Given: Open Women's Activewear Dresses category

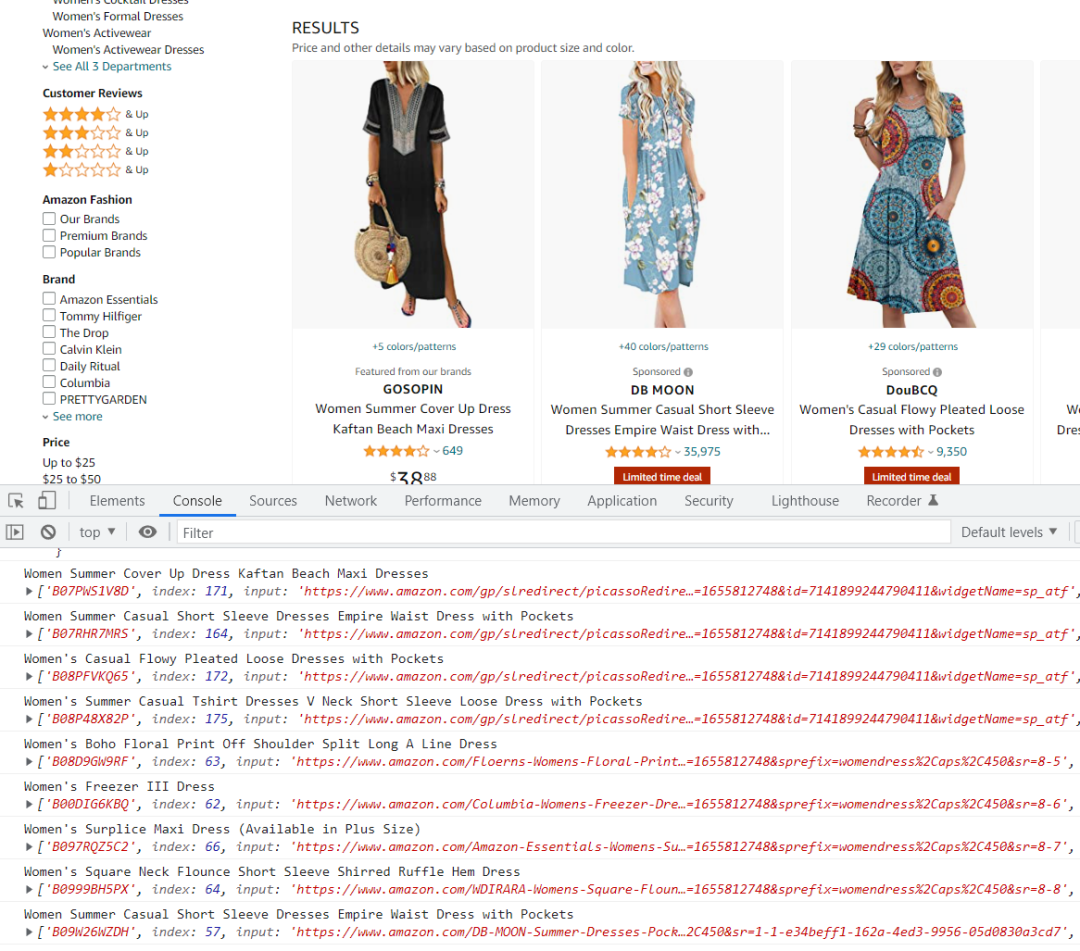Looking at the screenshot, I should (x=128, y=50).
